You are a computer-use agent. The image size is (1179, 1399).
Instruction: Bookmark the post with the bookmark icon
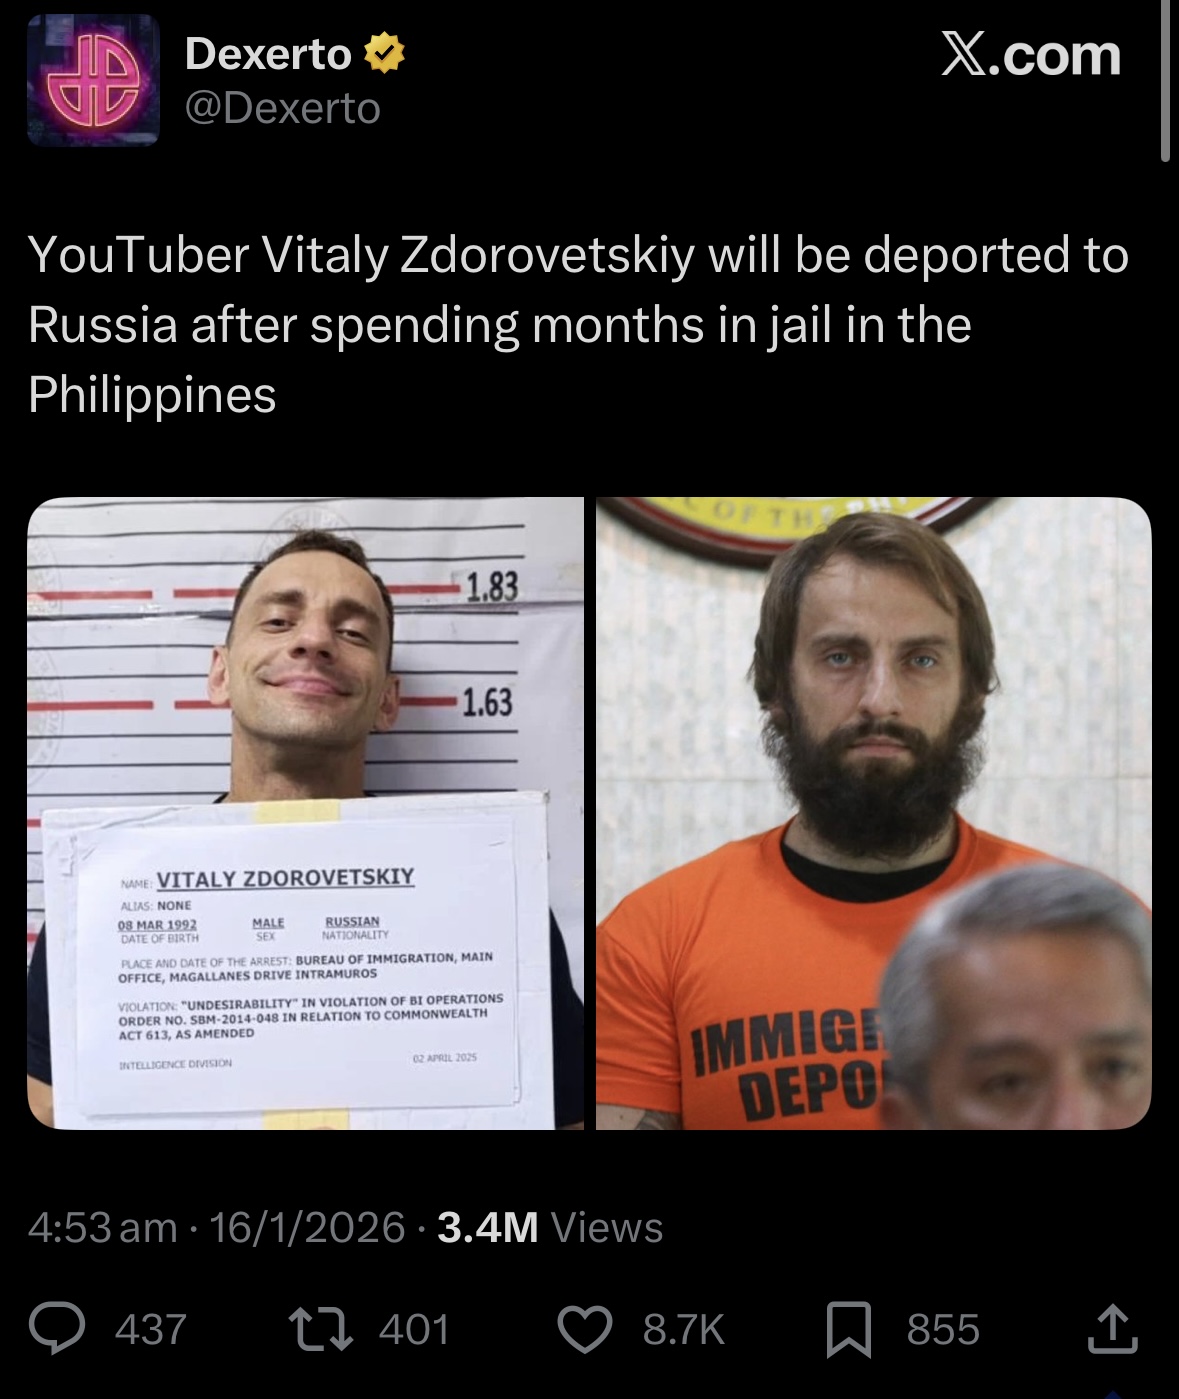848,1330
